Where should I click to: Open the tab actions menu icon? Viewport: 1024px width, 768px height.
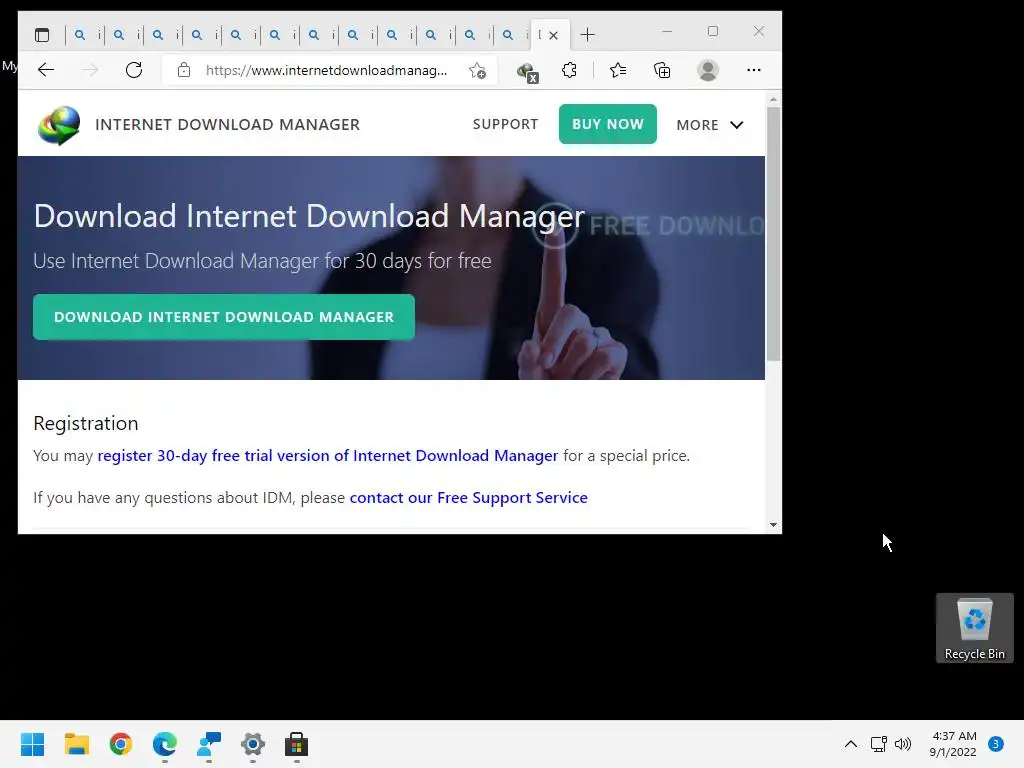(x=42, y=35)
